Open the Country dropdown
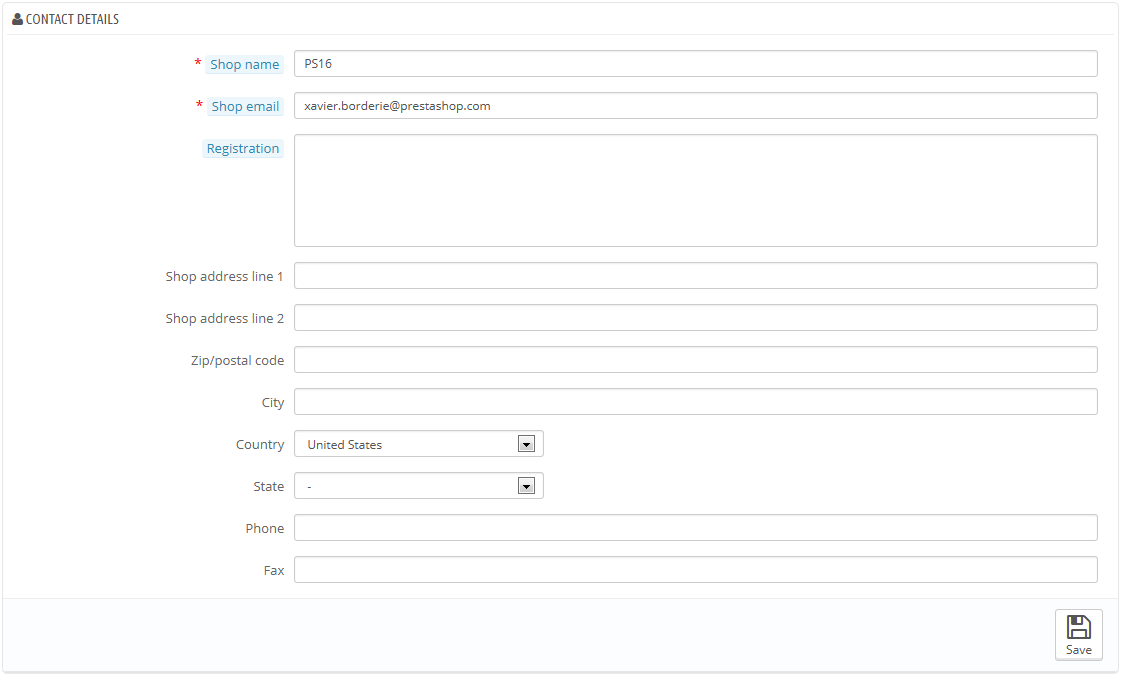 pyautogui.click(x=419, y=444)
